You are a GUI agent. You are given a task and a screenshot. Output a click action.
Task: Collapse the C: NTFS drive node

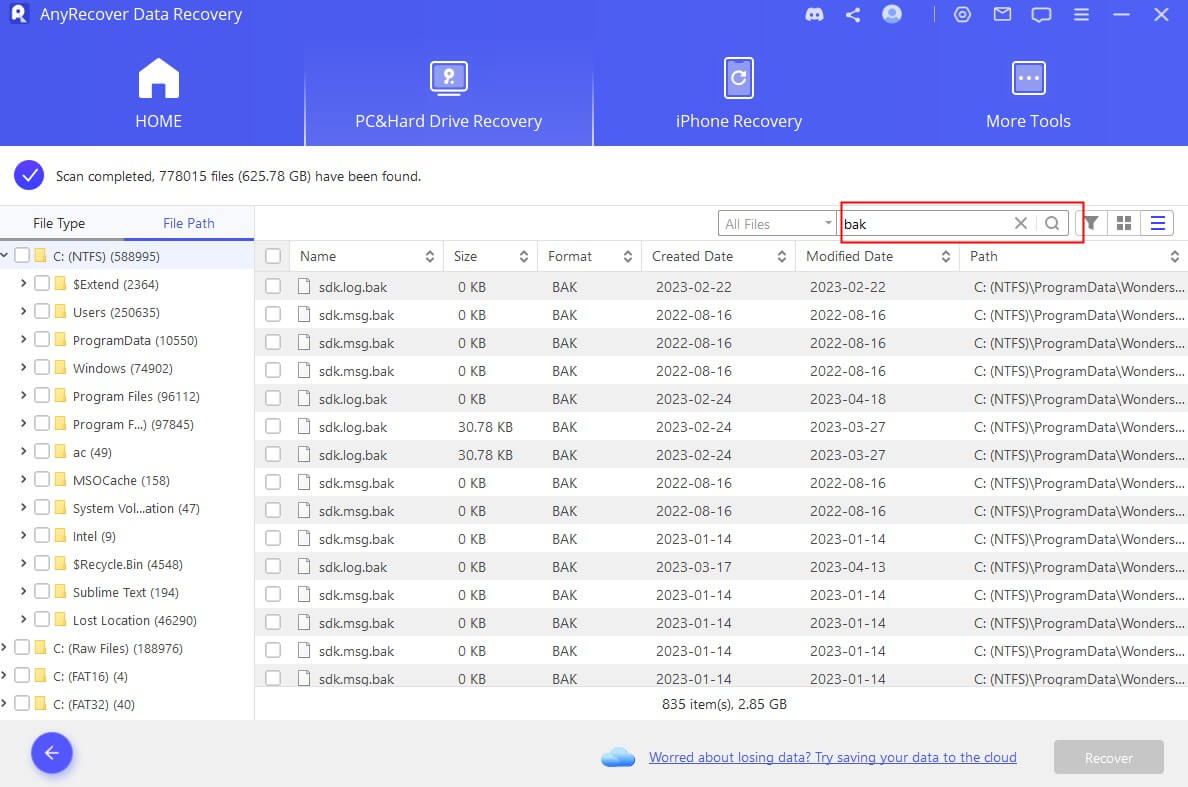(x=7, y=255)
